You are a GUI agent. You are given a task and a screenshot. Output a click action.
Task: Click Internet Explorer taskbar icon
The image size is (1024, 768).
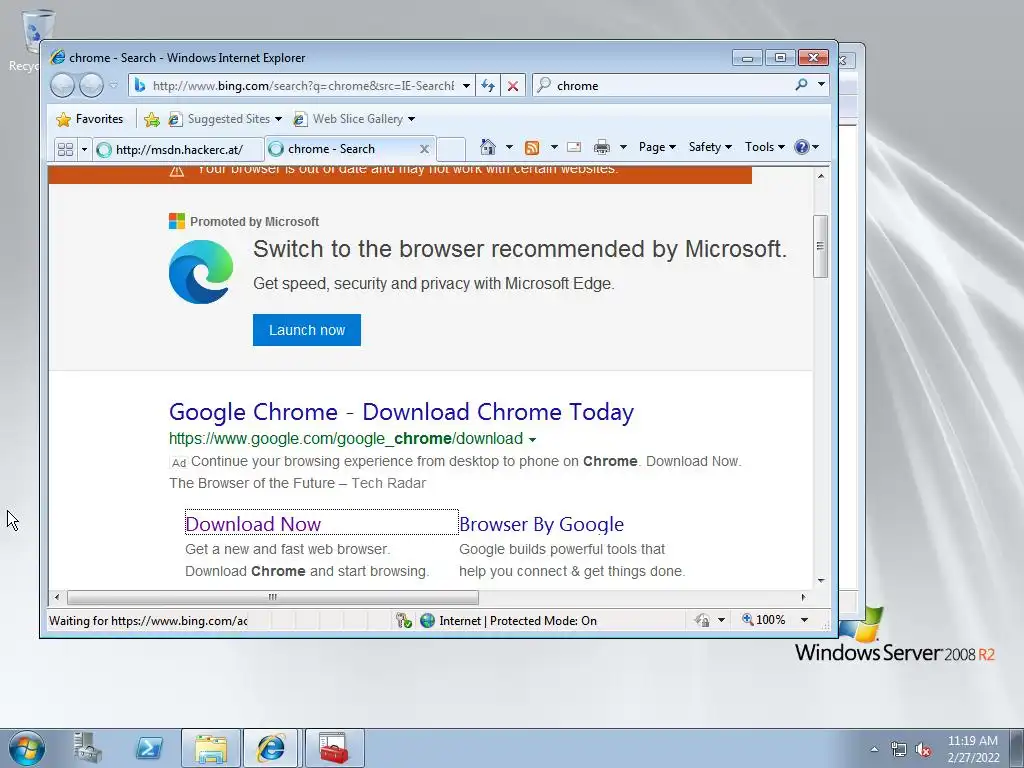271,748
